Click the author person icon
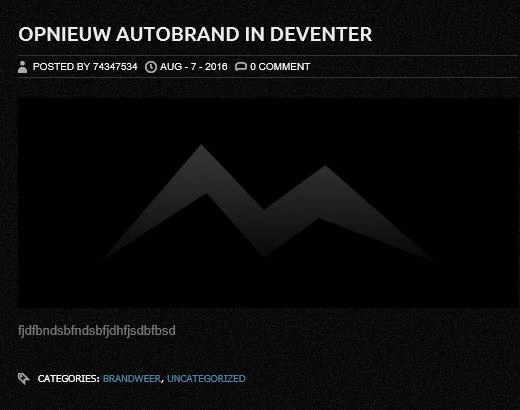Screen dimensions: 520x410 click(23, 67)
